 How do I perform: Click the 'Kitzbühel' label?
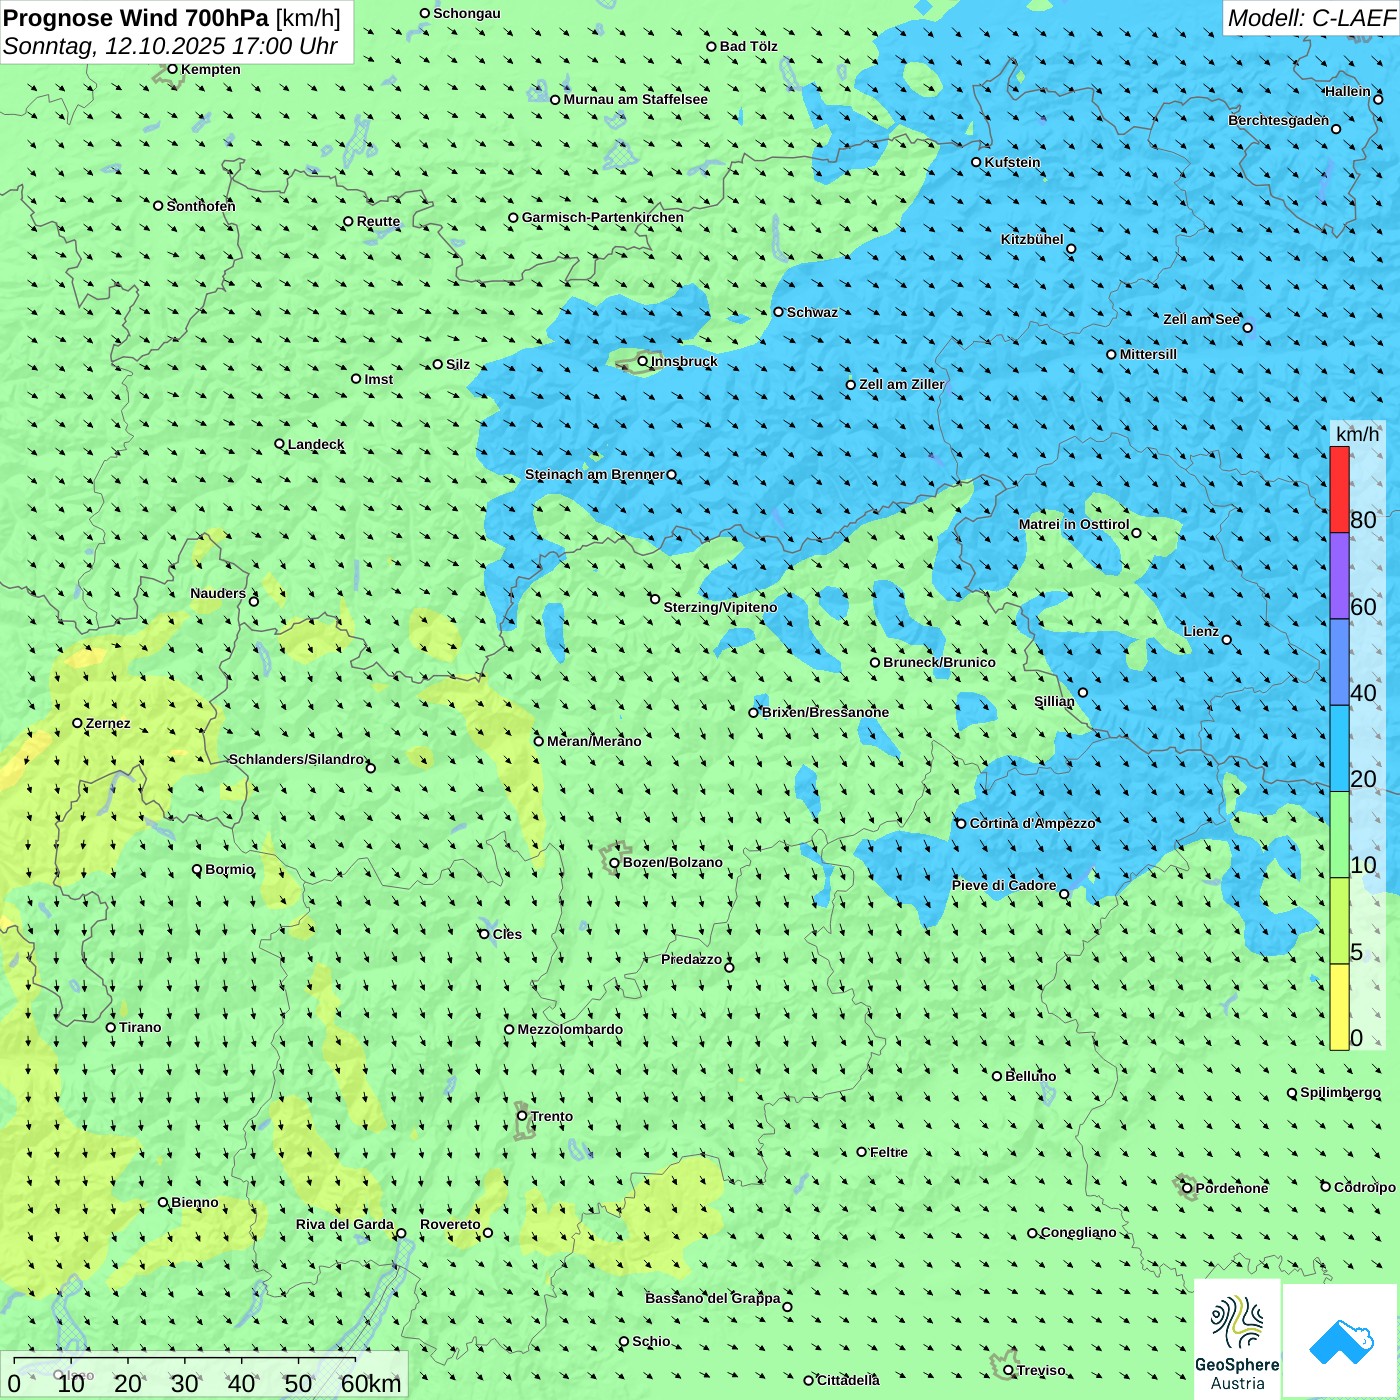point(1032,239)
